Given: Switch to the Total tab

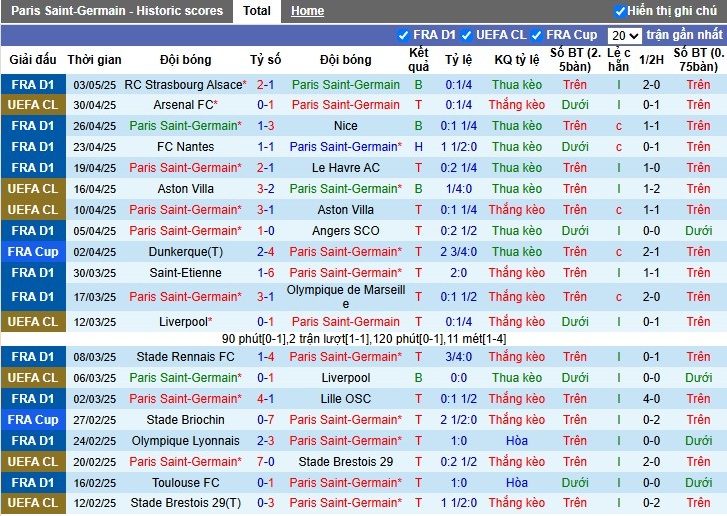Looking at the screenshot, I should click(x=257, y=11).
